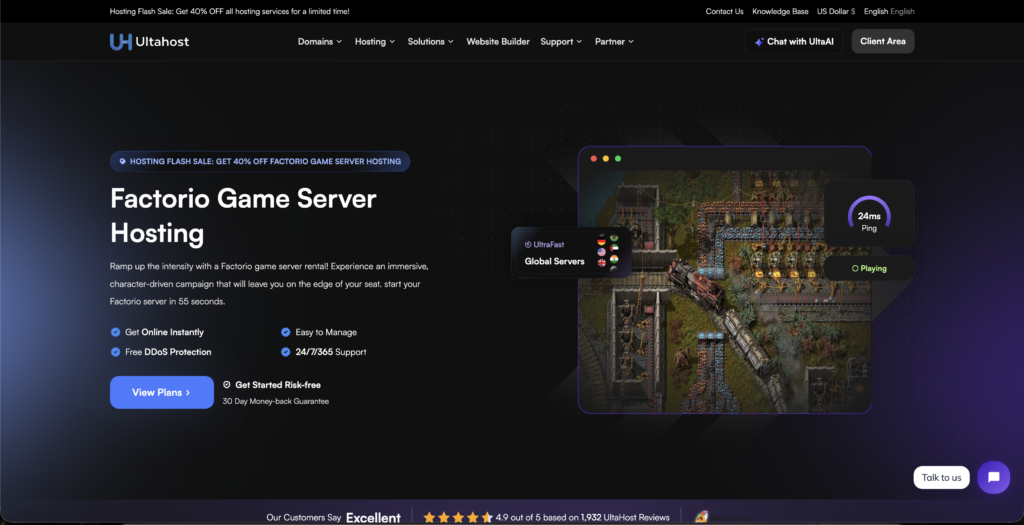Click 30 Day Money-back Guarantee text
Image resolution: width=1024 pixels, height=525 pixels.
tap(276, 402)
